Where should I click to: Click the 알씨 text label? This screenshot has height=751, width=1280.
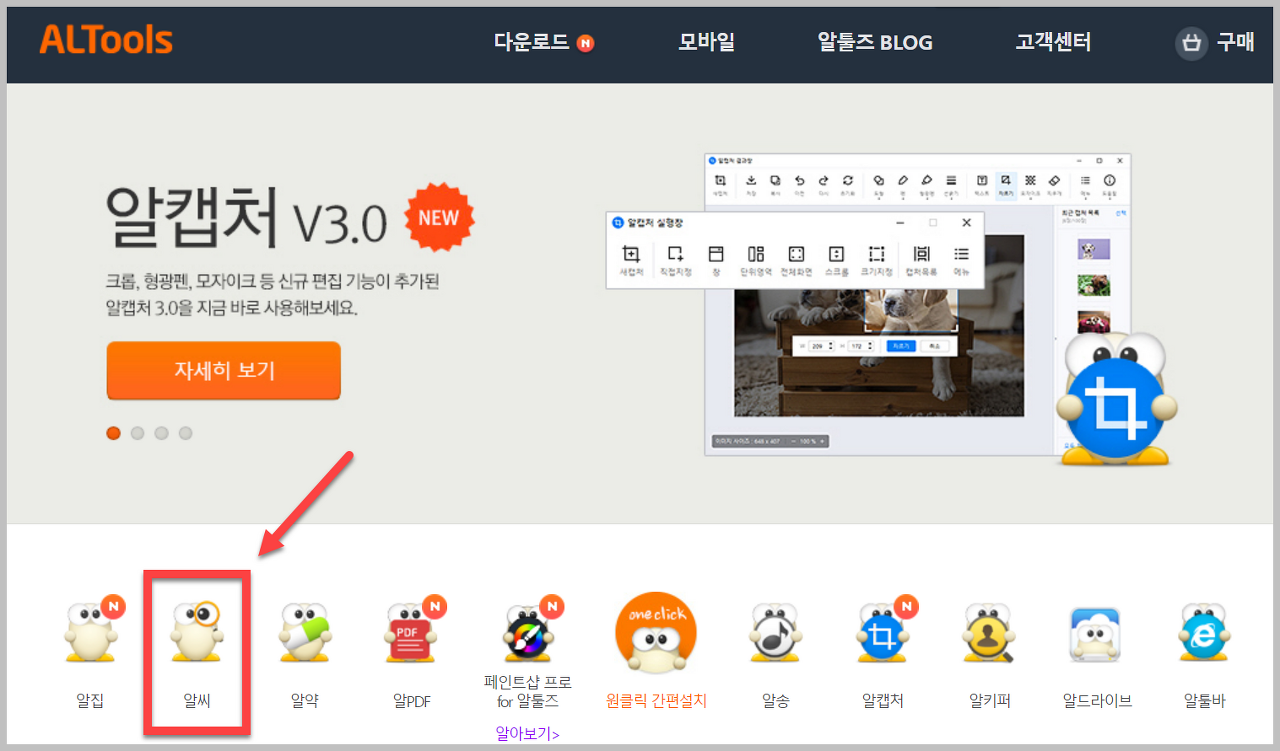197,701
